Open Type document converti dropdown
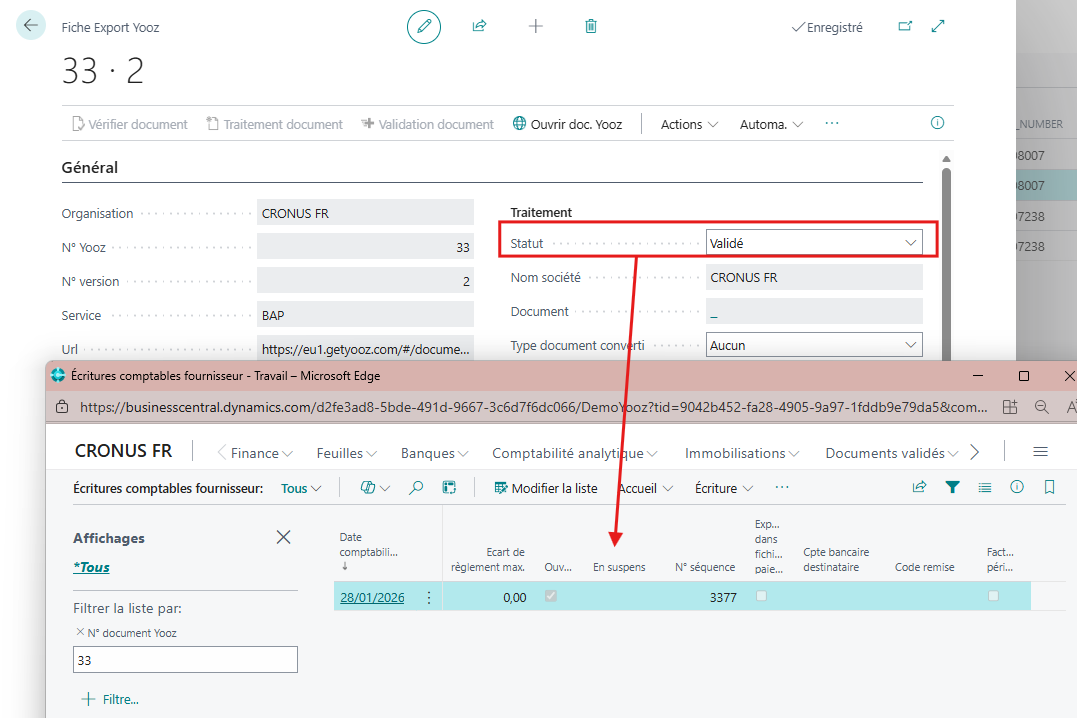1077x718 pixels. 812,345
